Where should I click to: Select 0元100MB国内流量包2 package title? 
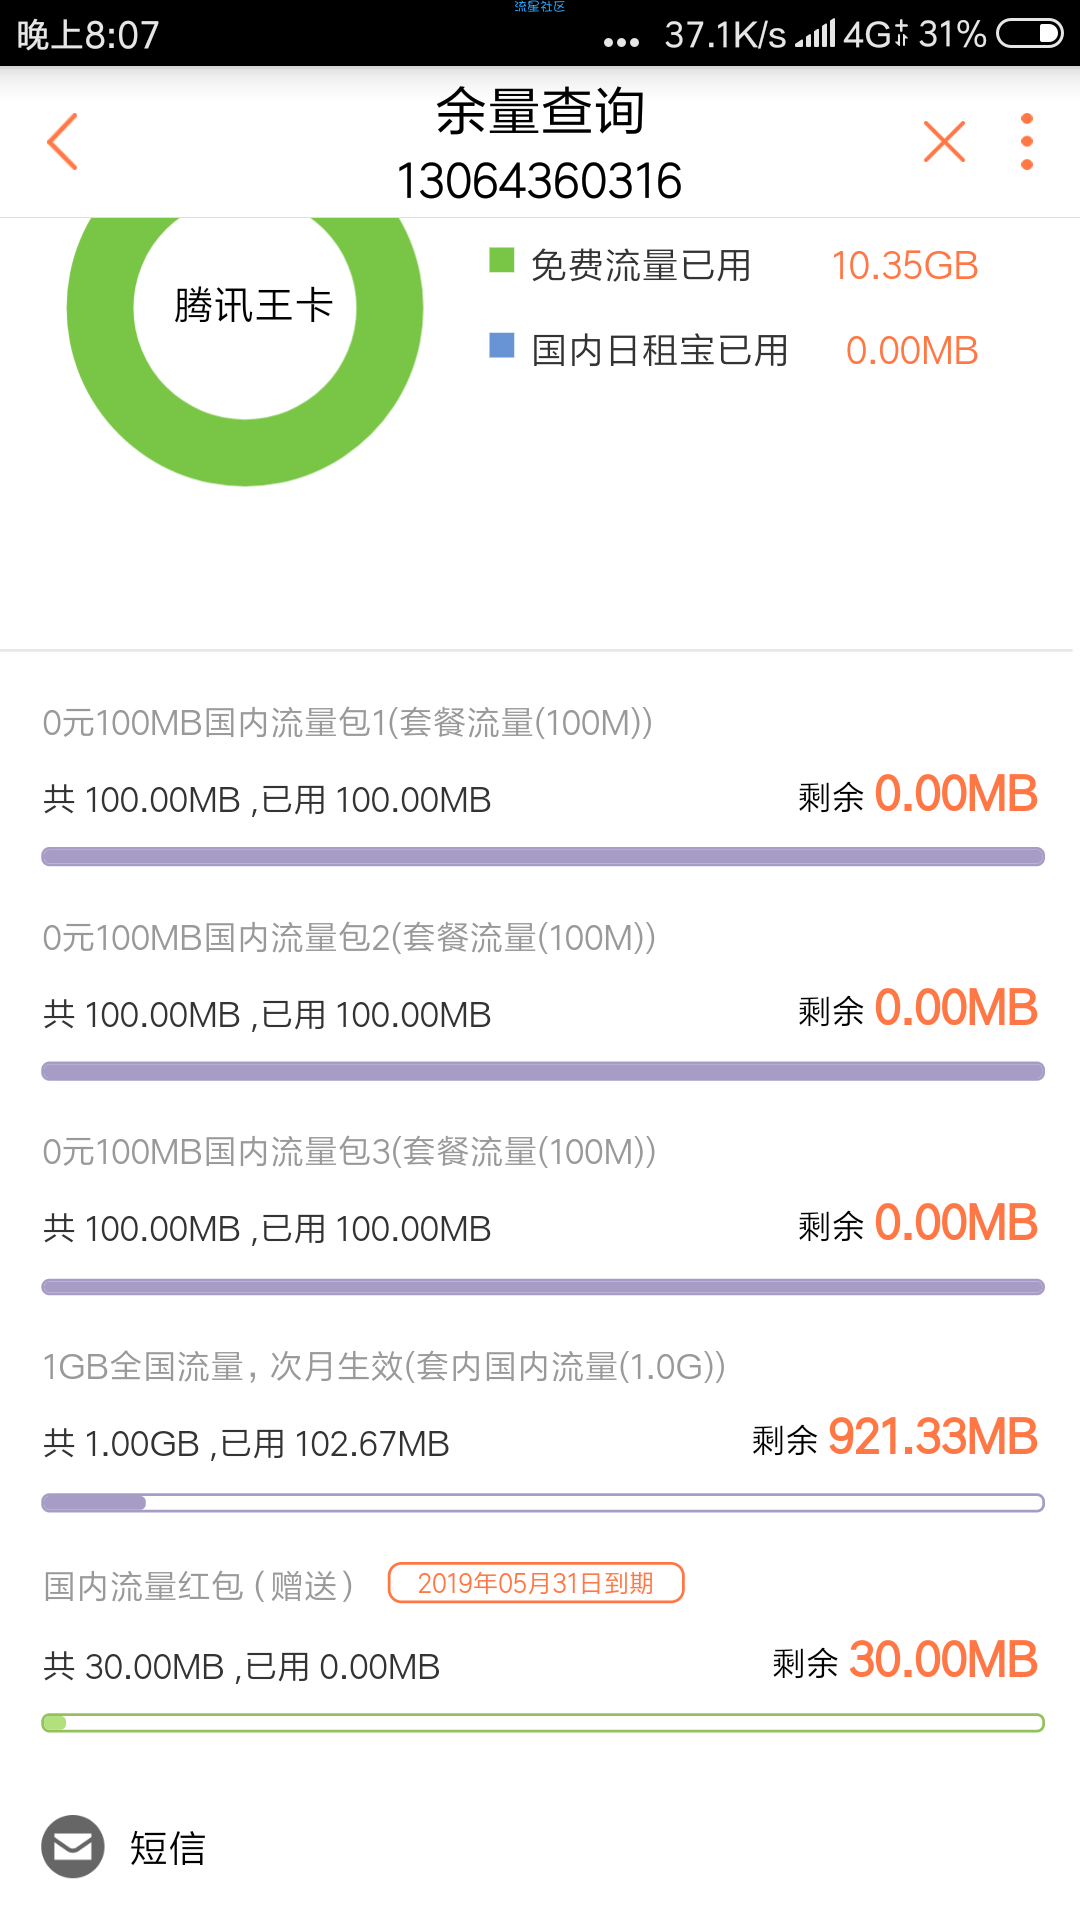click(x=349, y=937)
